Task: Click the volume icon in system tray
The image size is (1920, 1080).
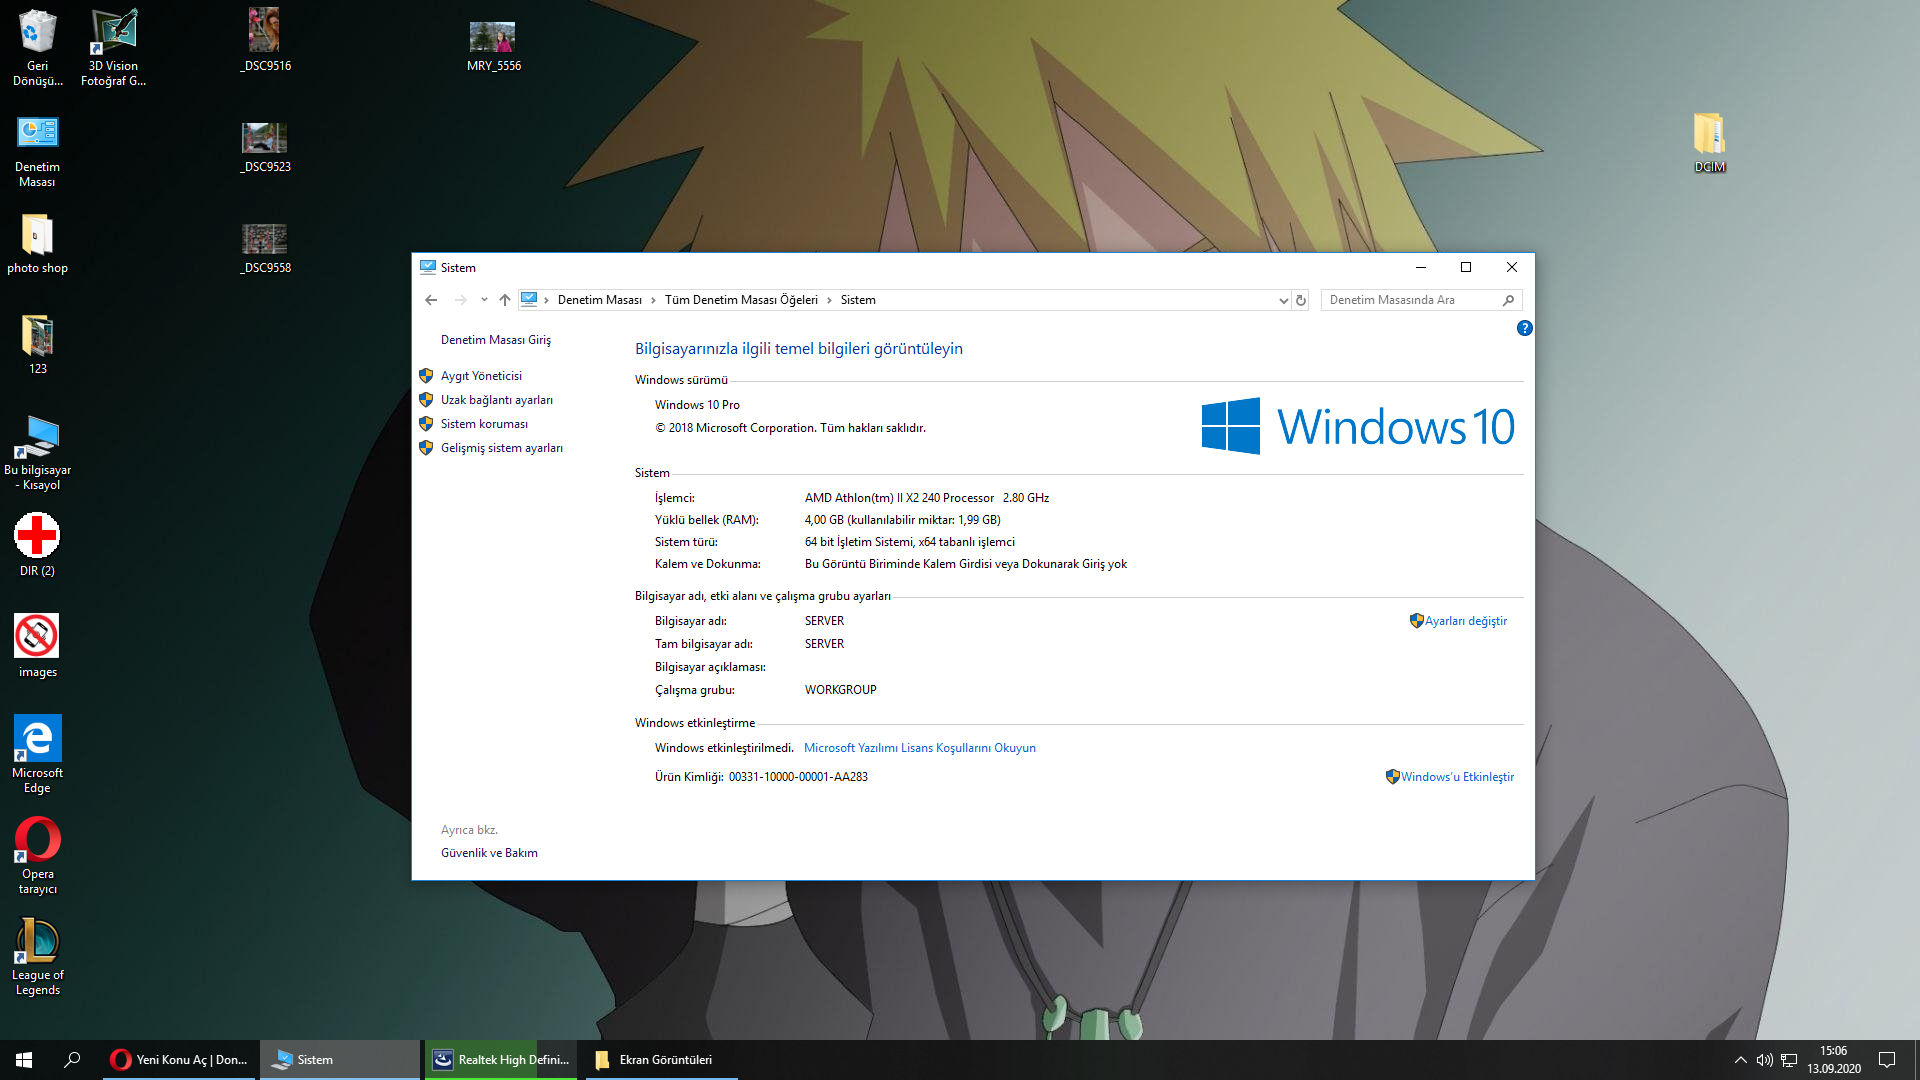Action: point(1764,1060)
